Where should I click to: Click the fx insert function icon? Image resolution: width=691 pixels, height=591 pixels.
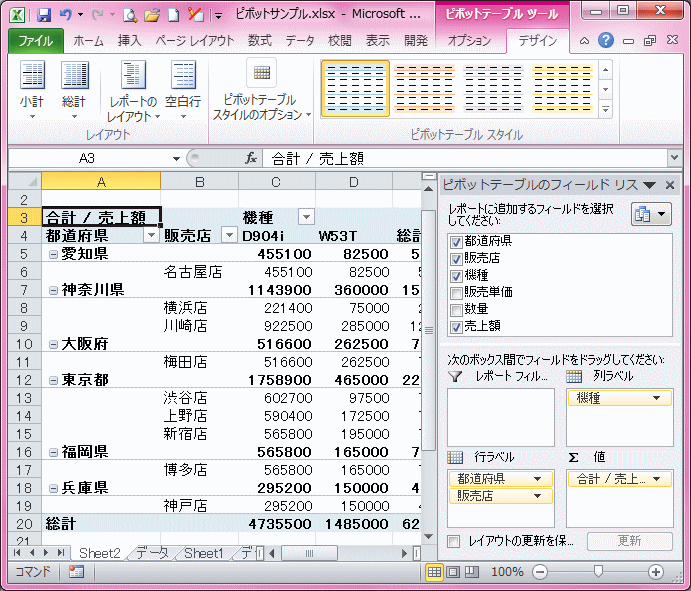tap(251, 158)
